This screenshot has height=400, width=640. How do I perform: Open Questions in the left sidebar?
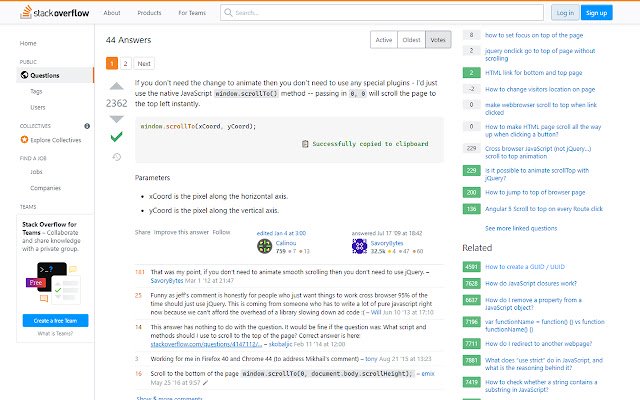pyautogui.click(x=55, y=75)
